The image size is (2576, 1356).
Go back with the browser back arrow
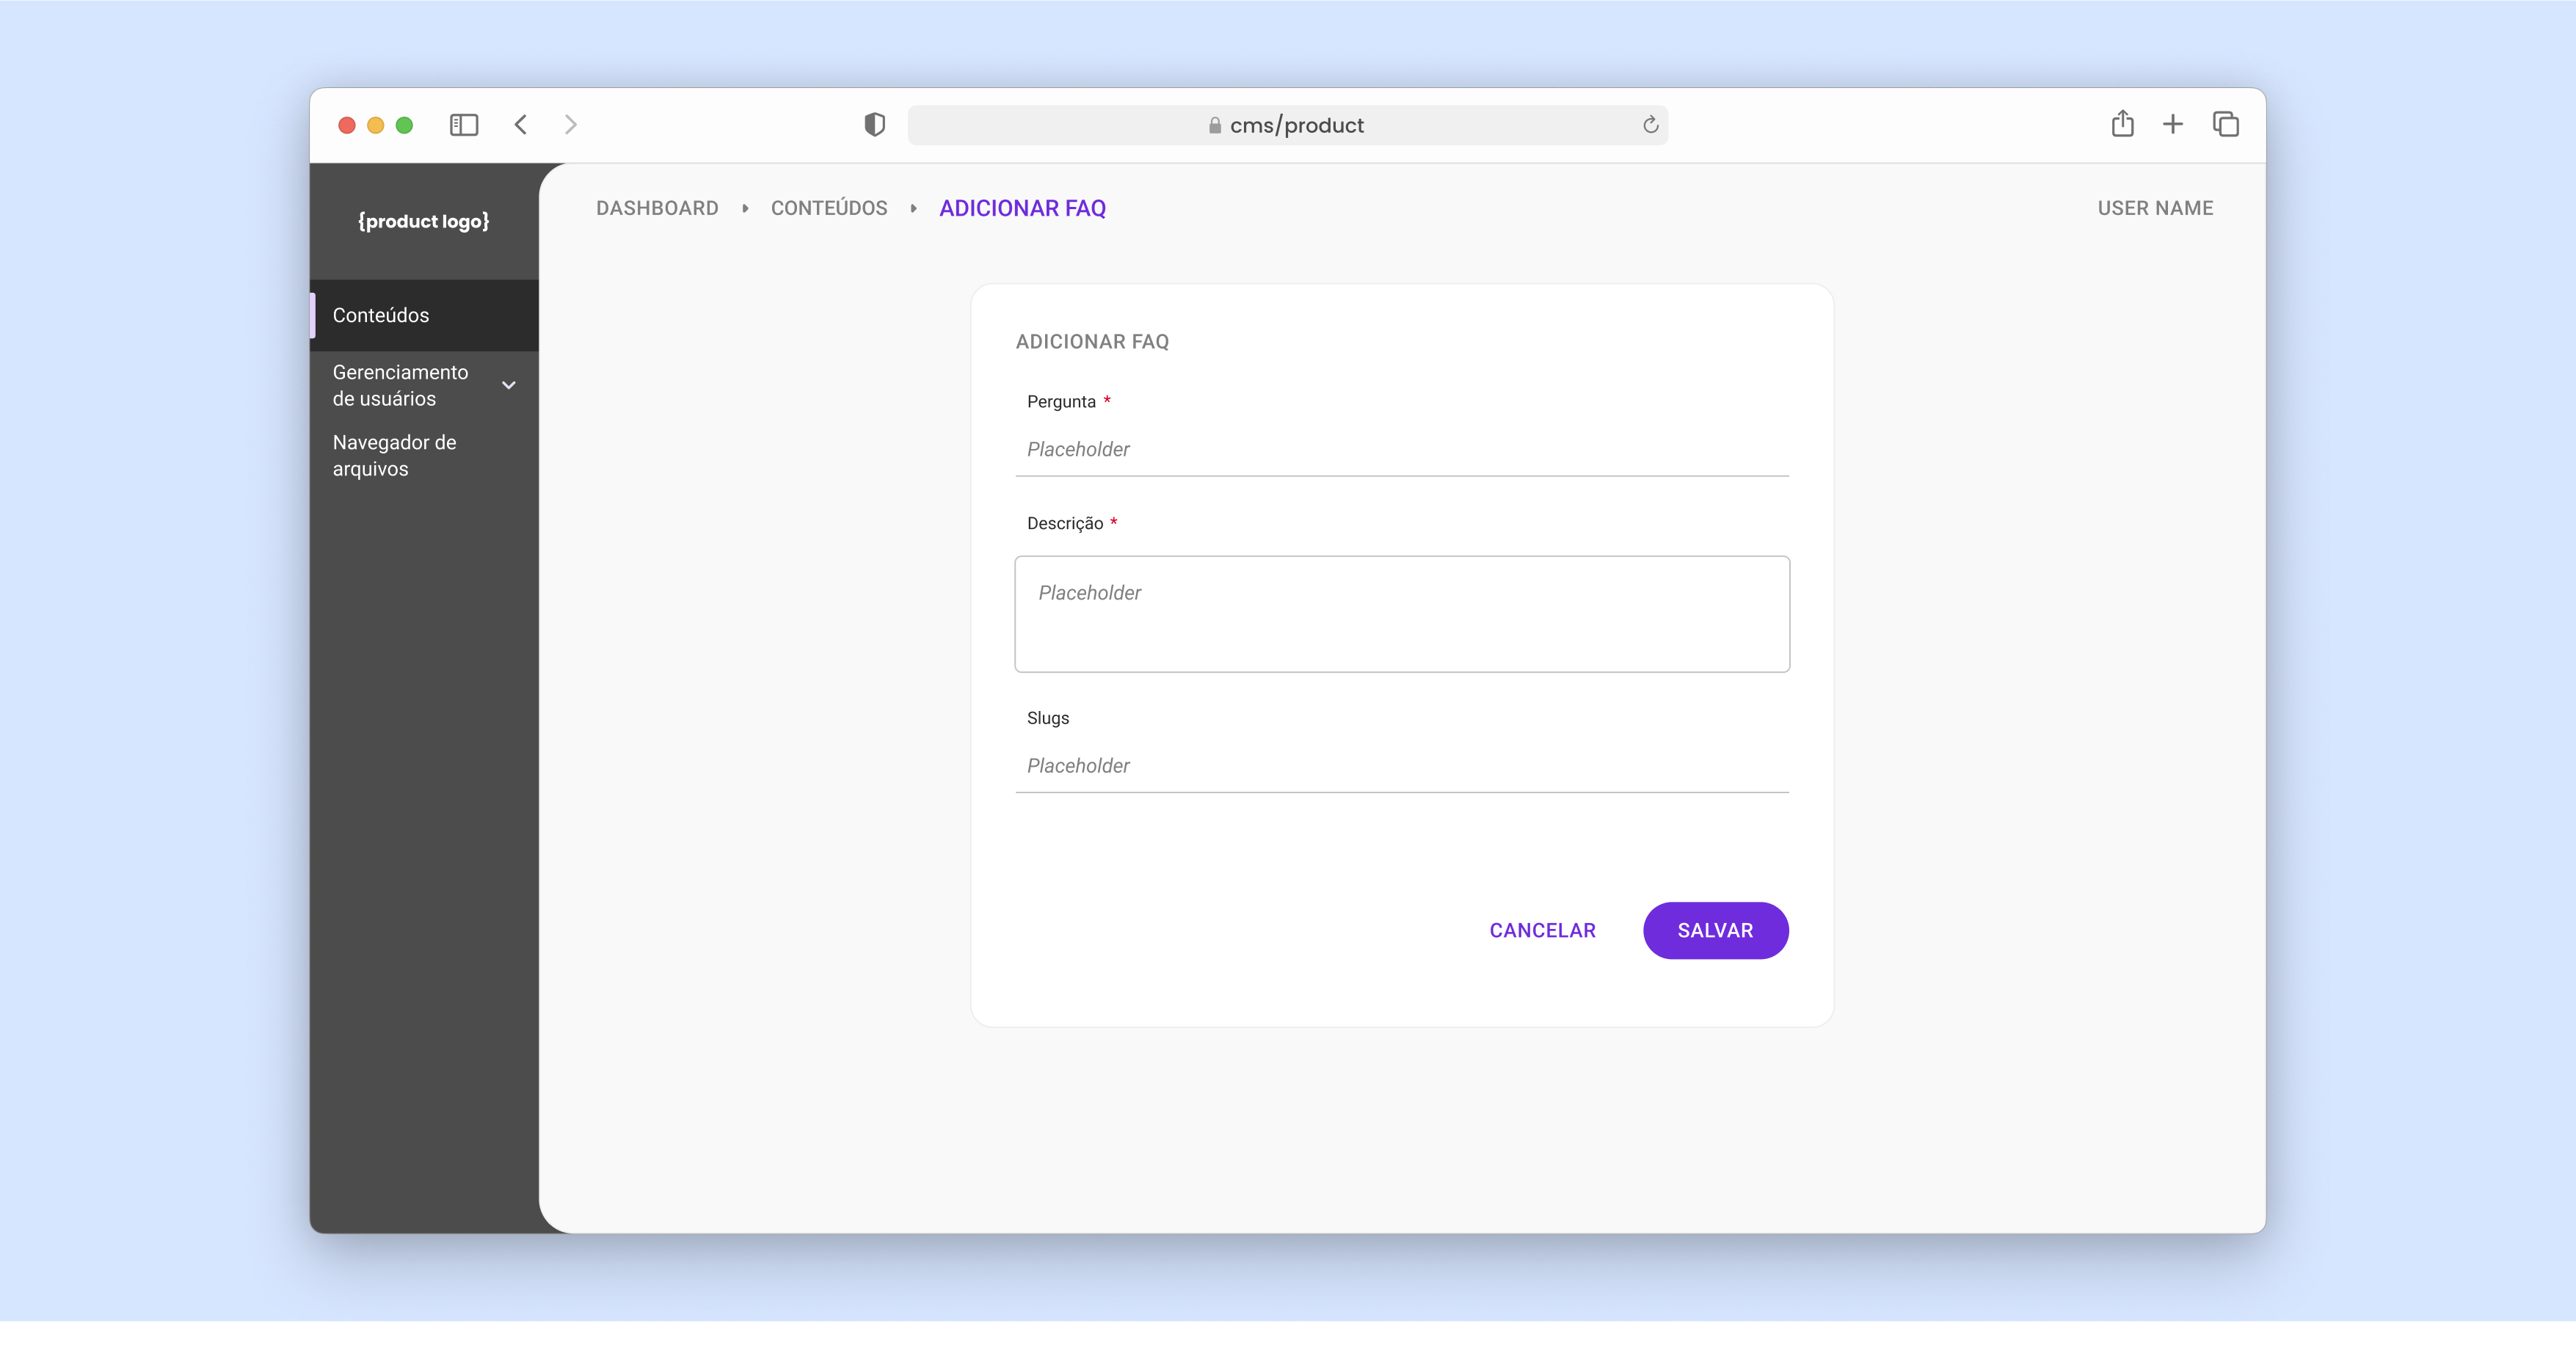521,125
